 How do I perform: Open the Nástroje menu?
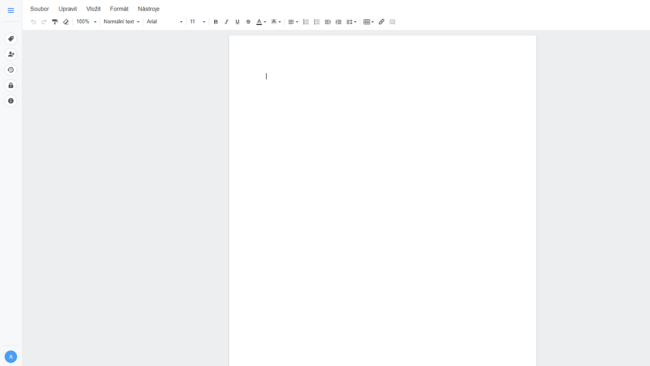pyautogui.click(x=148, y=9)
